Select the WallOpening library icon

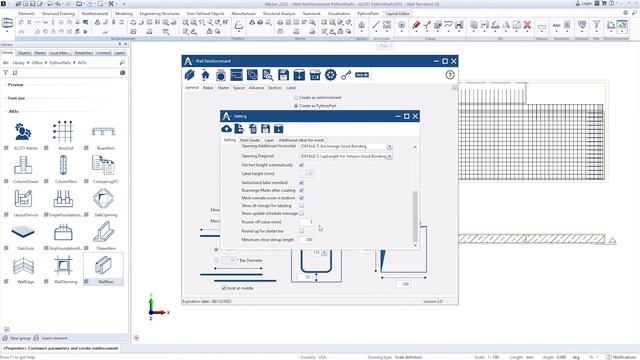click(x=63, y=266)
